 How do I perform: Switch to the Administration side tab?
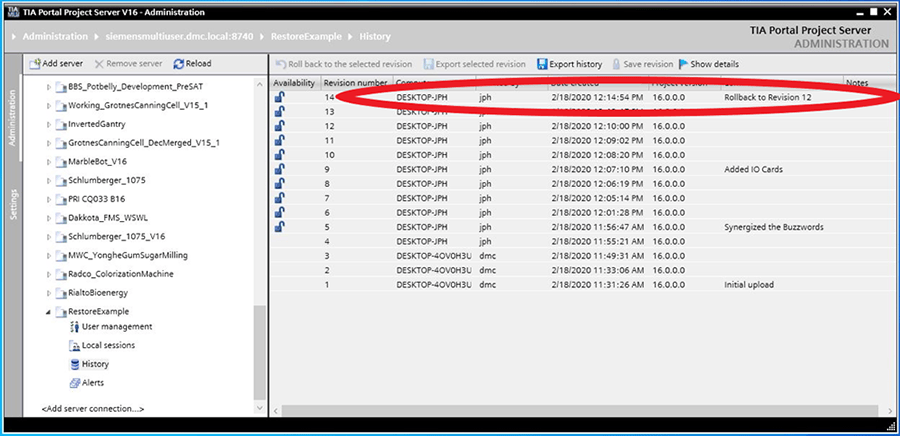click(x=13, y=118)
